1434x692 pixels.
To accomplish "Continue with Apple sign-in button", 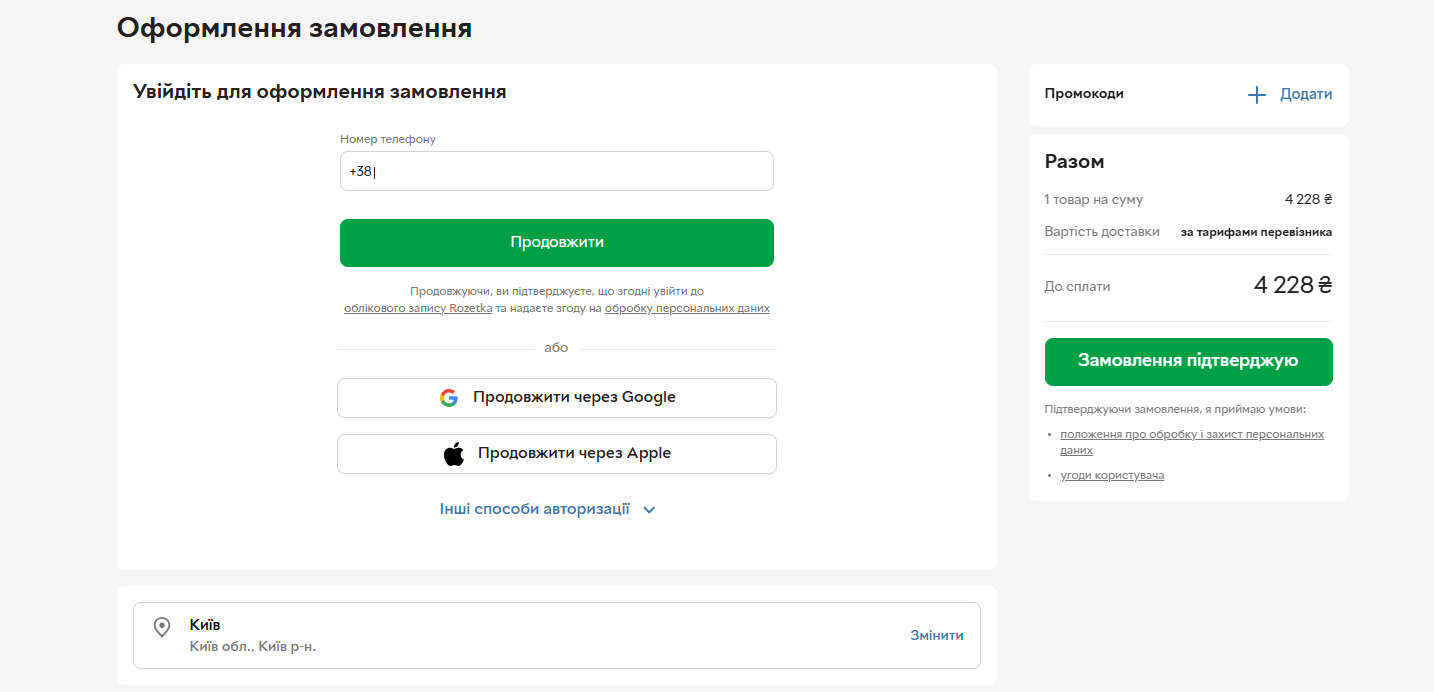I will pyautogui.click(x=557, y=454).
